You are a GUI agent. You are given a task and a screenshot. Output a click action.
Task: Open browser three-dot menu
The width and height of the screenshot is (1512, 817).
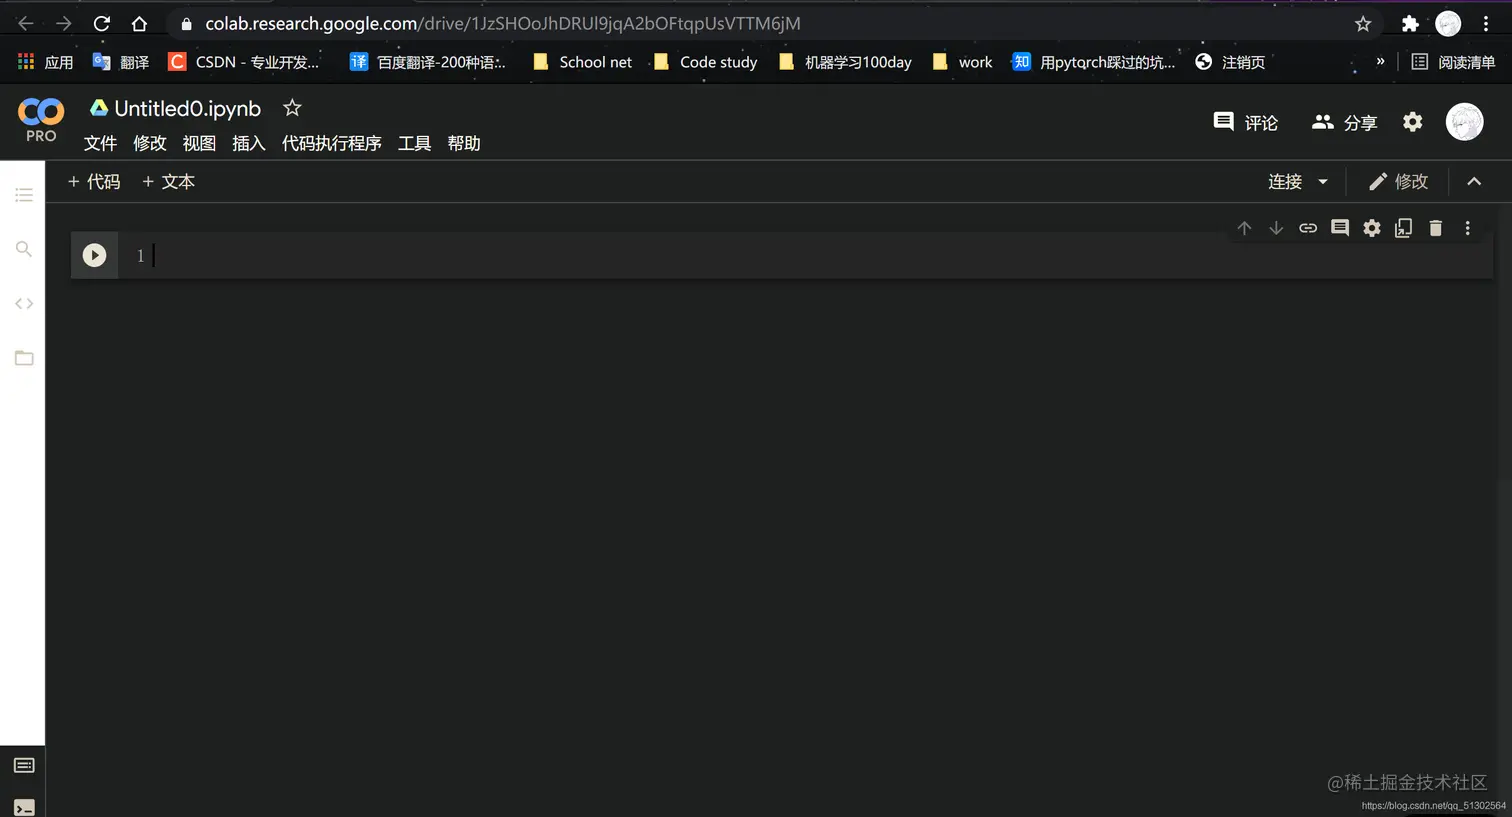(1486, 23)
